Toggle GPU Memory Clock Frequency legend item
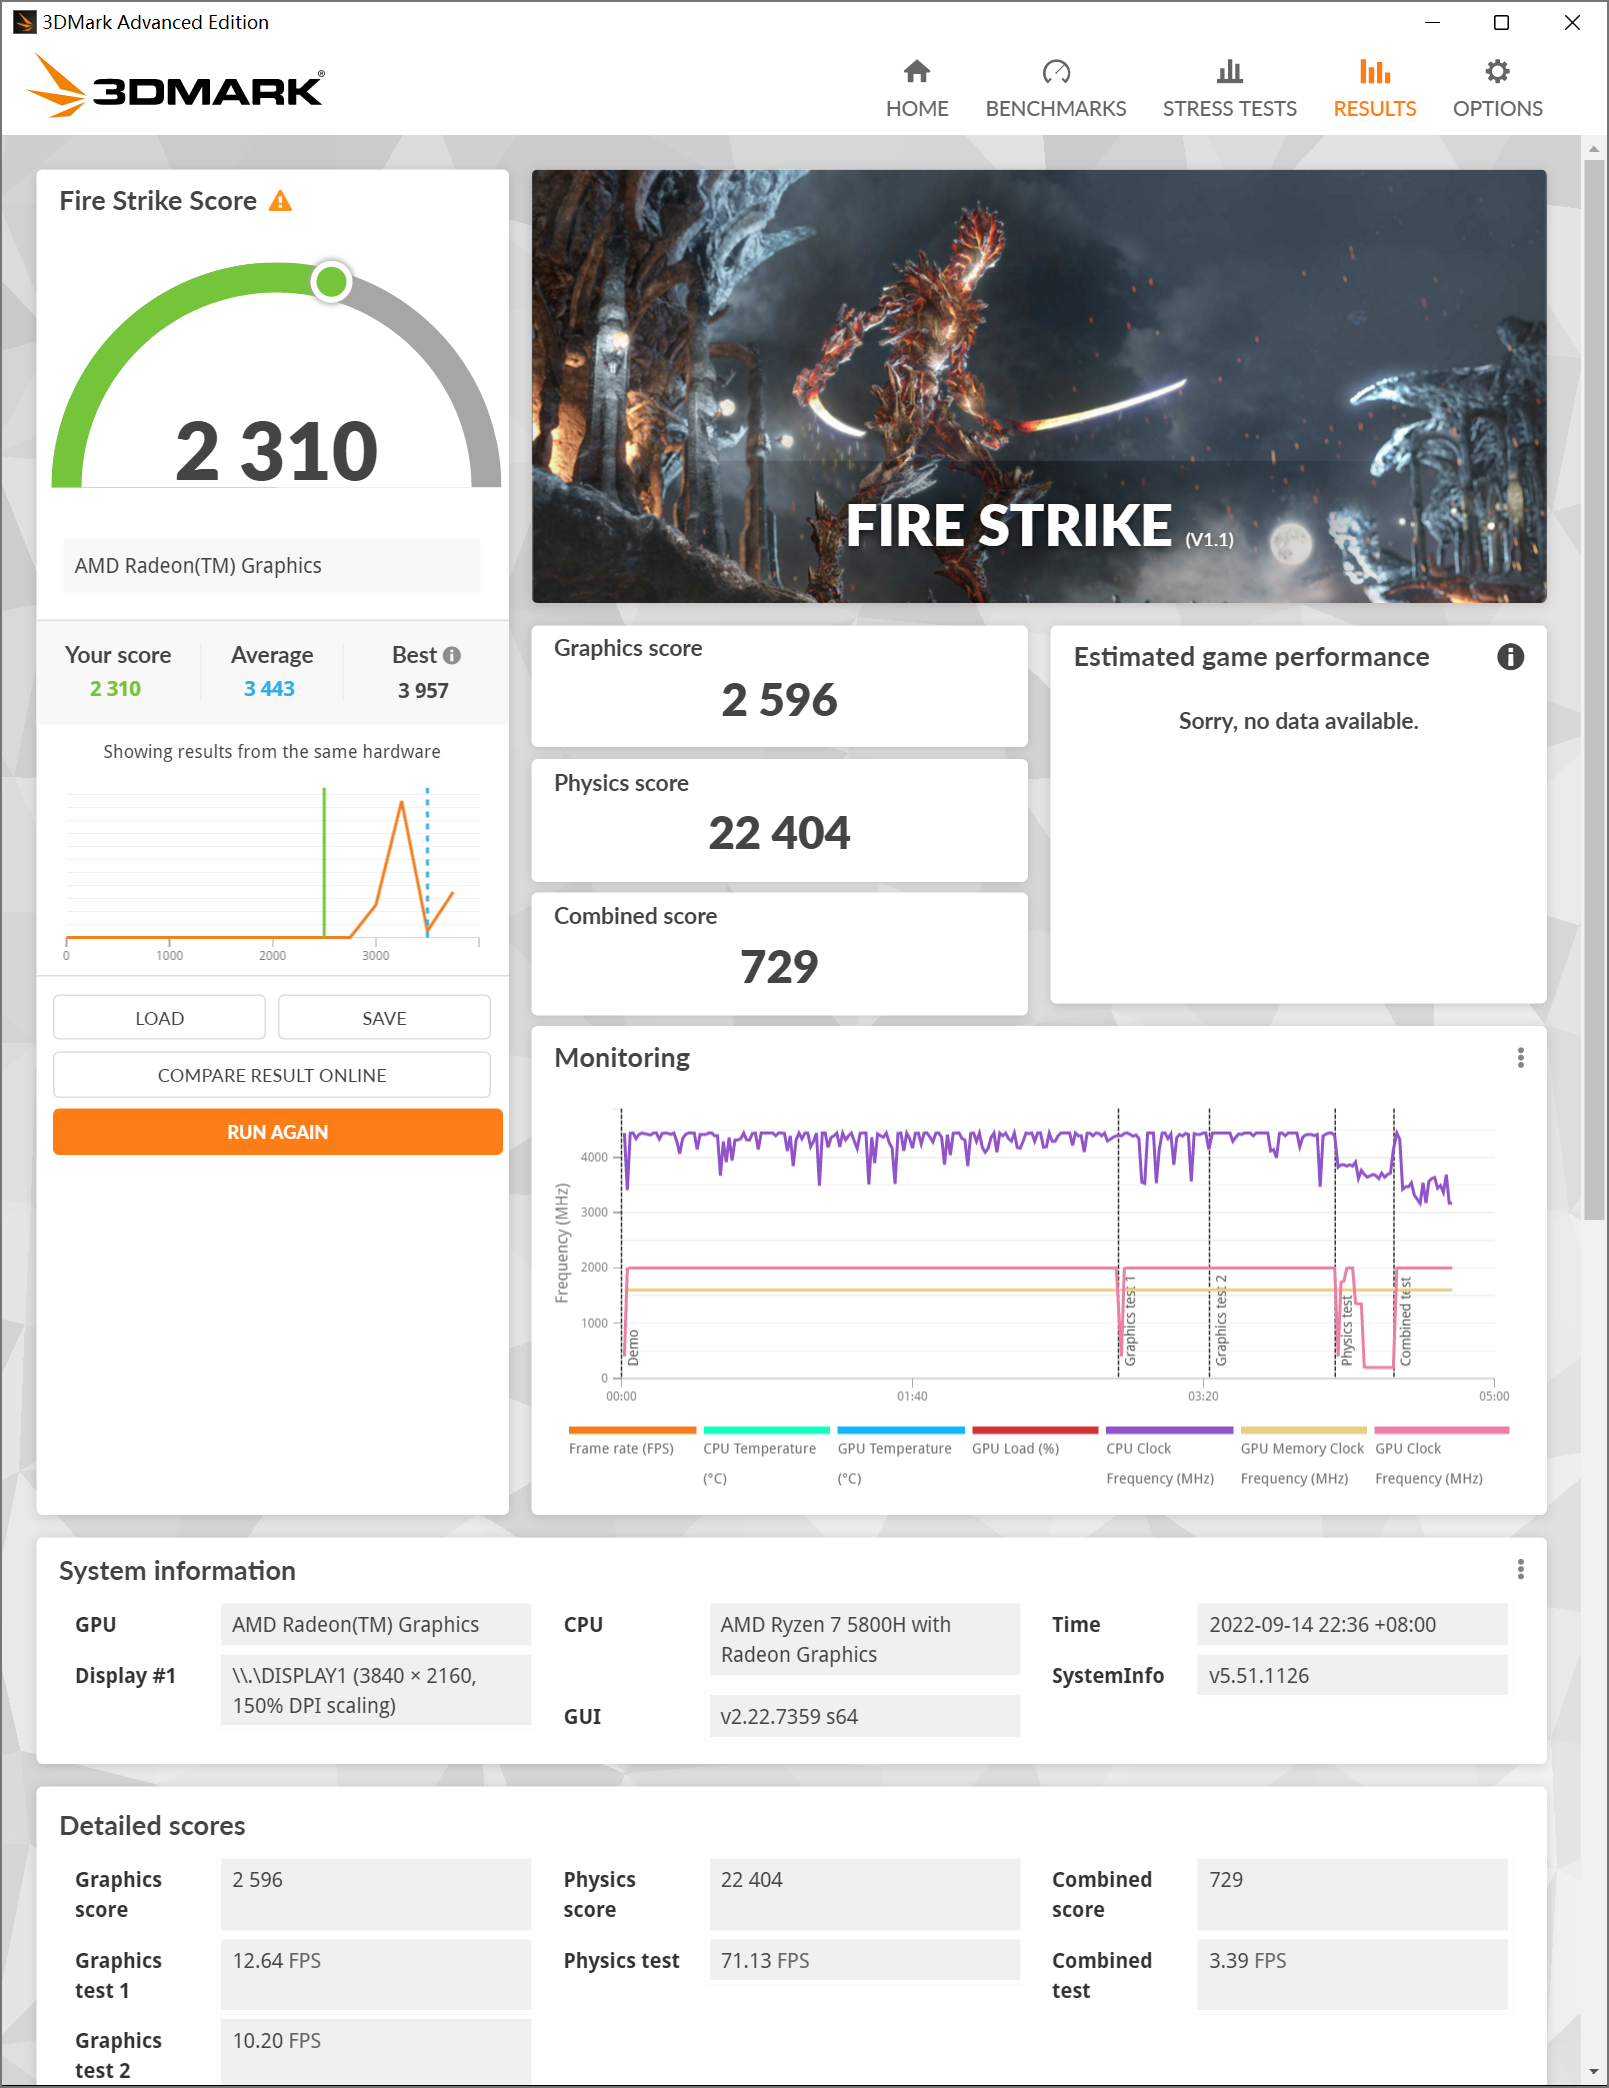The width and height of the screenshot is (1609, 2088). (x=1303, y=1456)
